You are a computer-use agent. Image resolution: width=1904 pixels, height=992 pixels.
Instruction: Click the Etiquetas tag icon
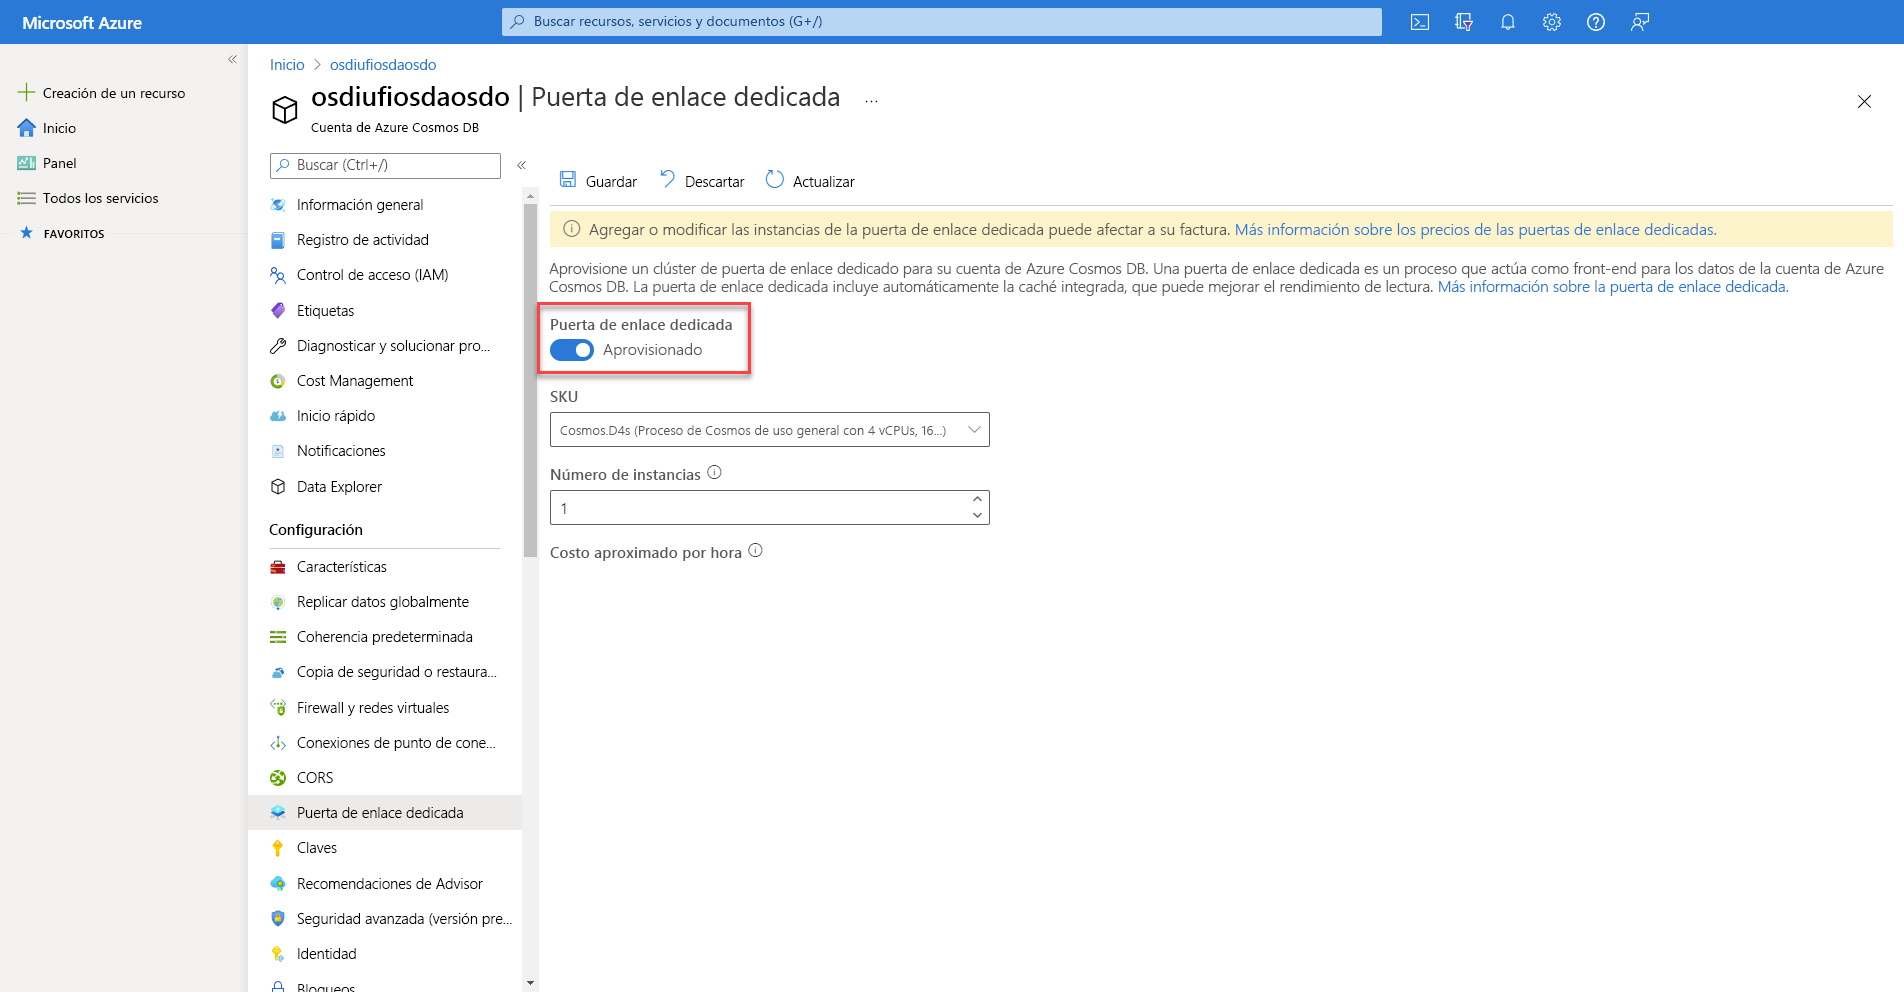[x=278, y=311]
